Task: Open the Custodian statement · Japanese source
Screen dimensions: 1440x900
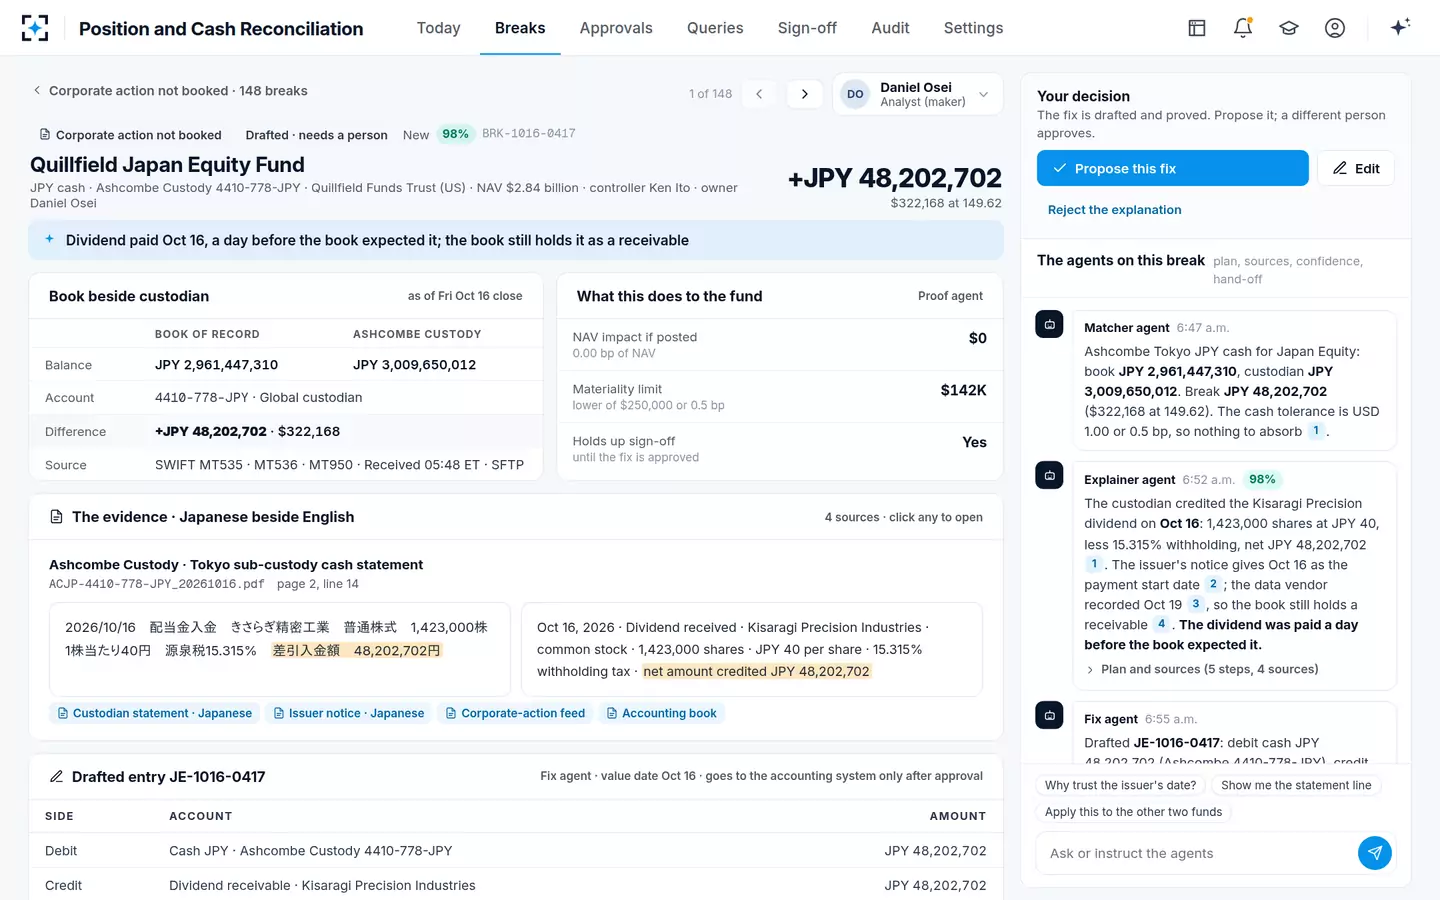Action: 155,713
